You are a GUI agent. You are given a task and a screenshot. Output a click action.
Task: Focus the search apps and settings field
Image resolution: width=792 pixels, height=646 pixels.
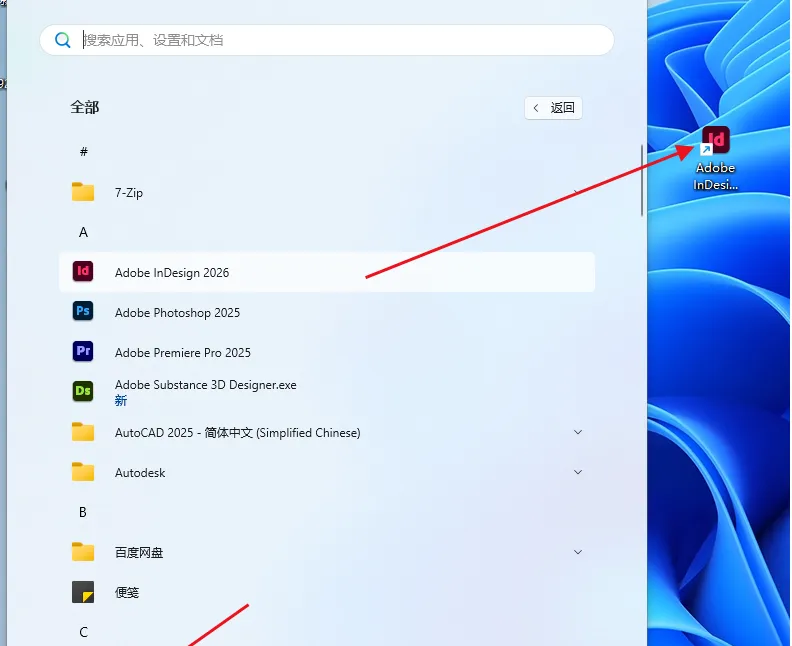327,40
